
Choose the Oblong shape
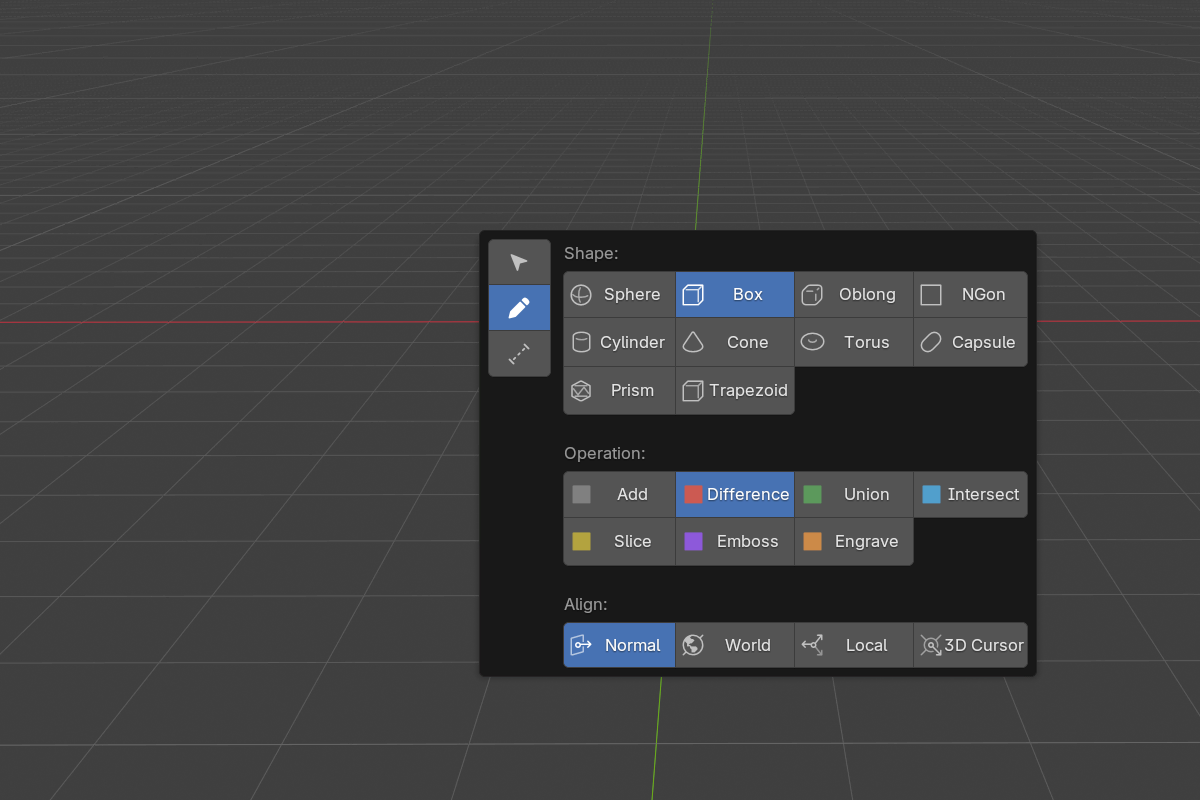[854, 294]
